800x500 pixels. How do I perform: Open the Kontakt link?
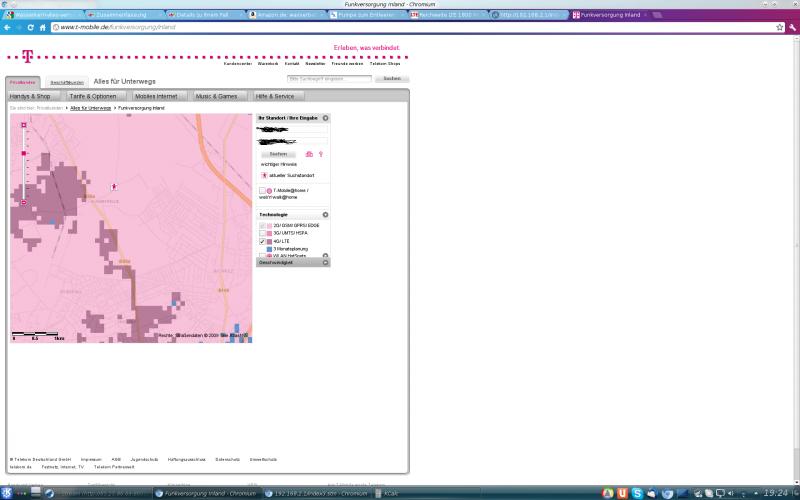292,64
